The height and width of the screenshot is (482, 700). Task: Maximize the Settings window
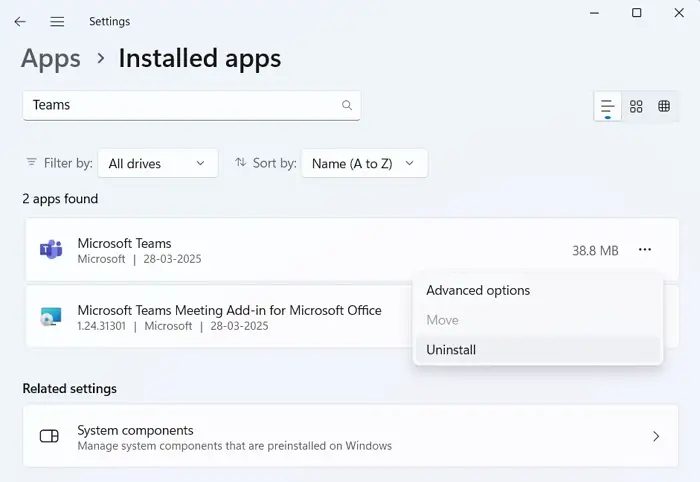coord(637,13)
